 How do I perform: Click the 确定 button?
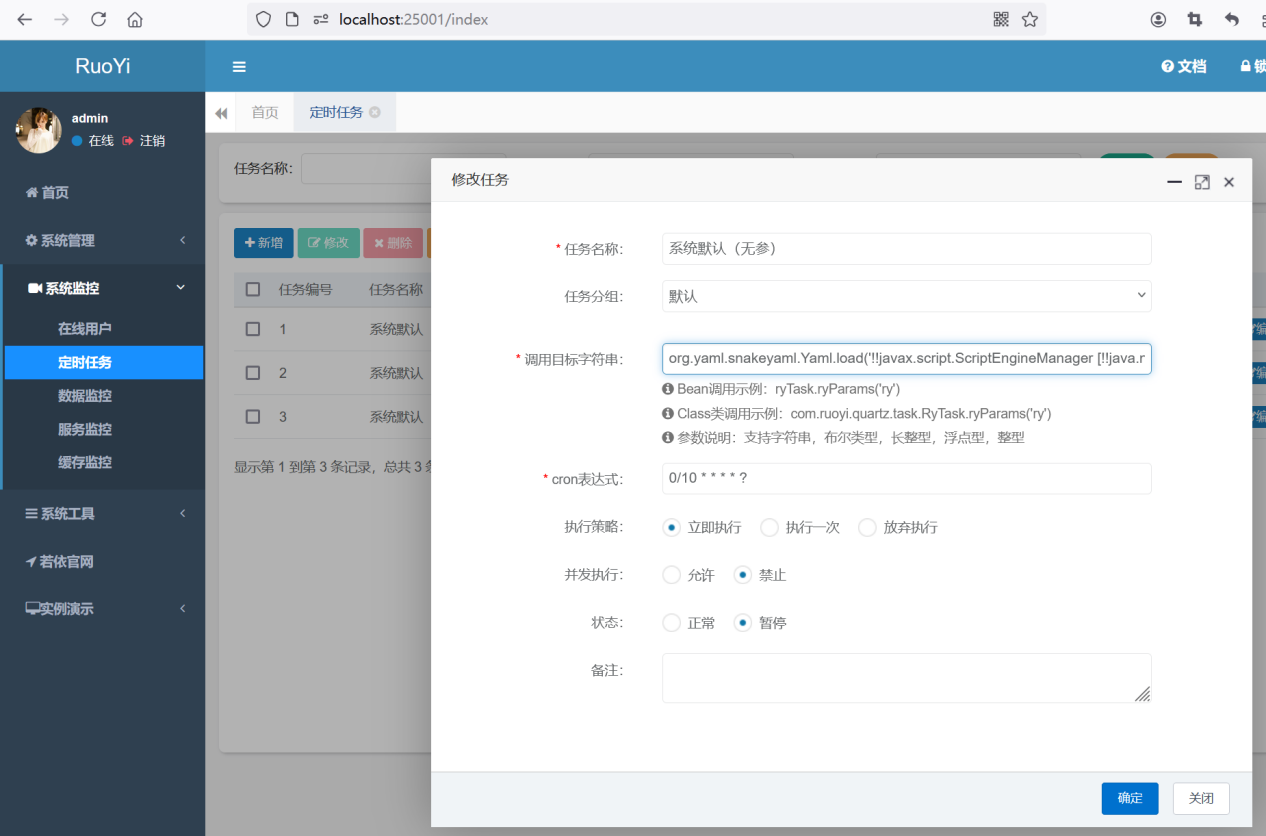click(1129, 798)
